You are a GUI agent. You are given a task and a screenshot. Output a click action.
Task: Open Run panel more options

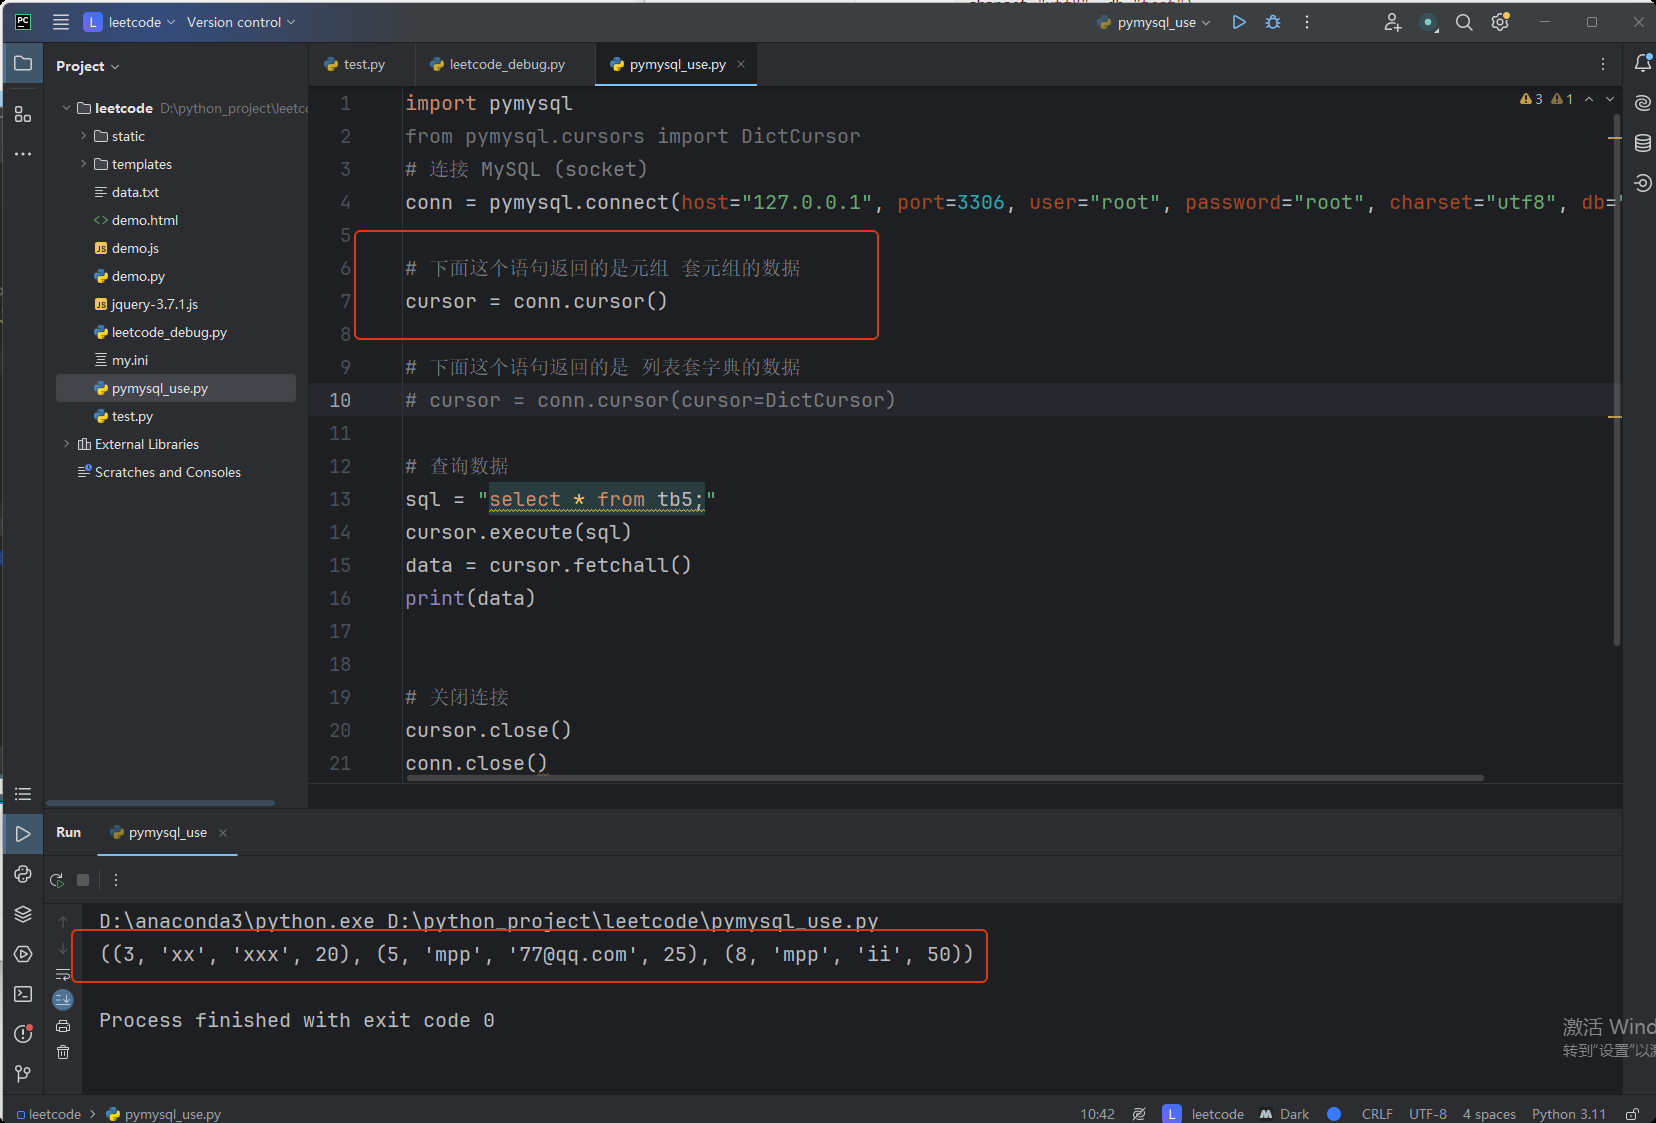point(116,880)
